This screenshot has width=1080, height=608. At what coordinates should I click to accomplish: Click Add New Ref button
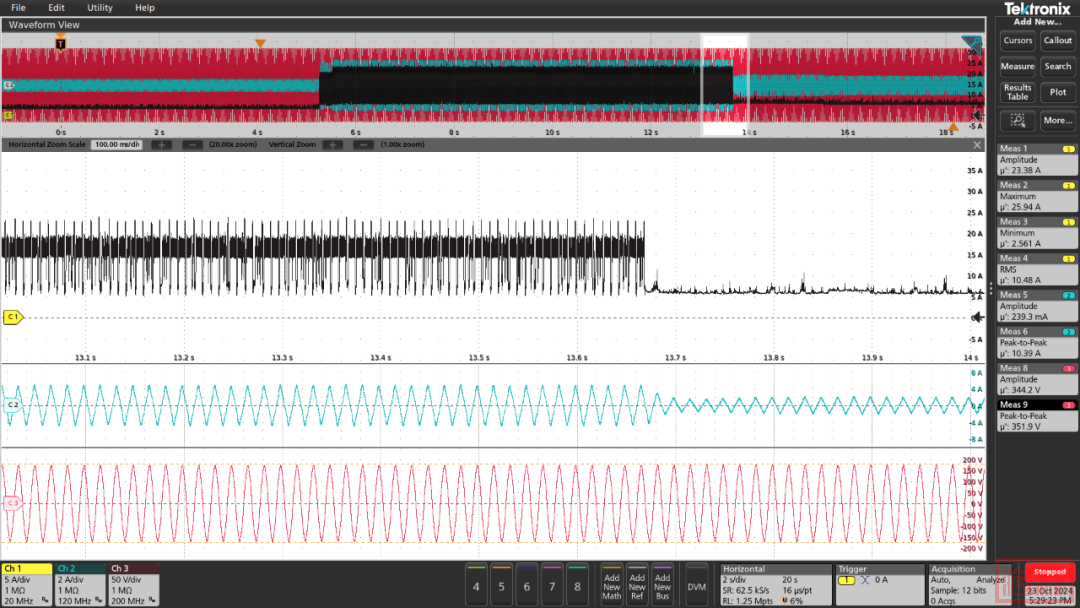point(637,585)
